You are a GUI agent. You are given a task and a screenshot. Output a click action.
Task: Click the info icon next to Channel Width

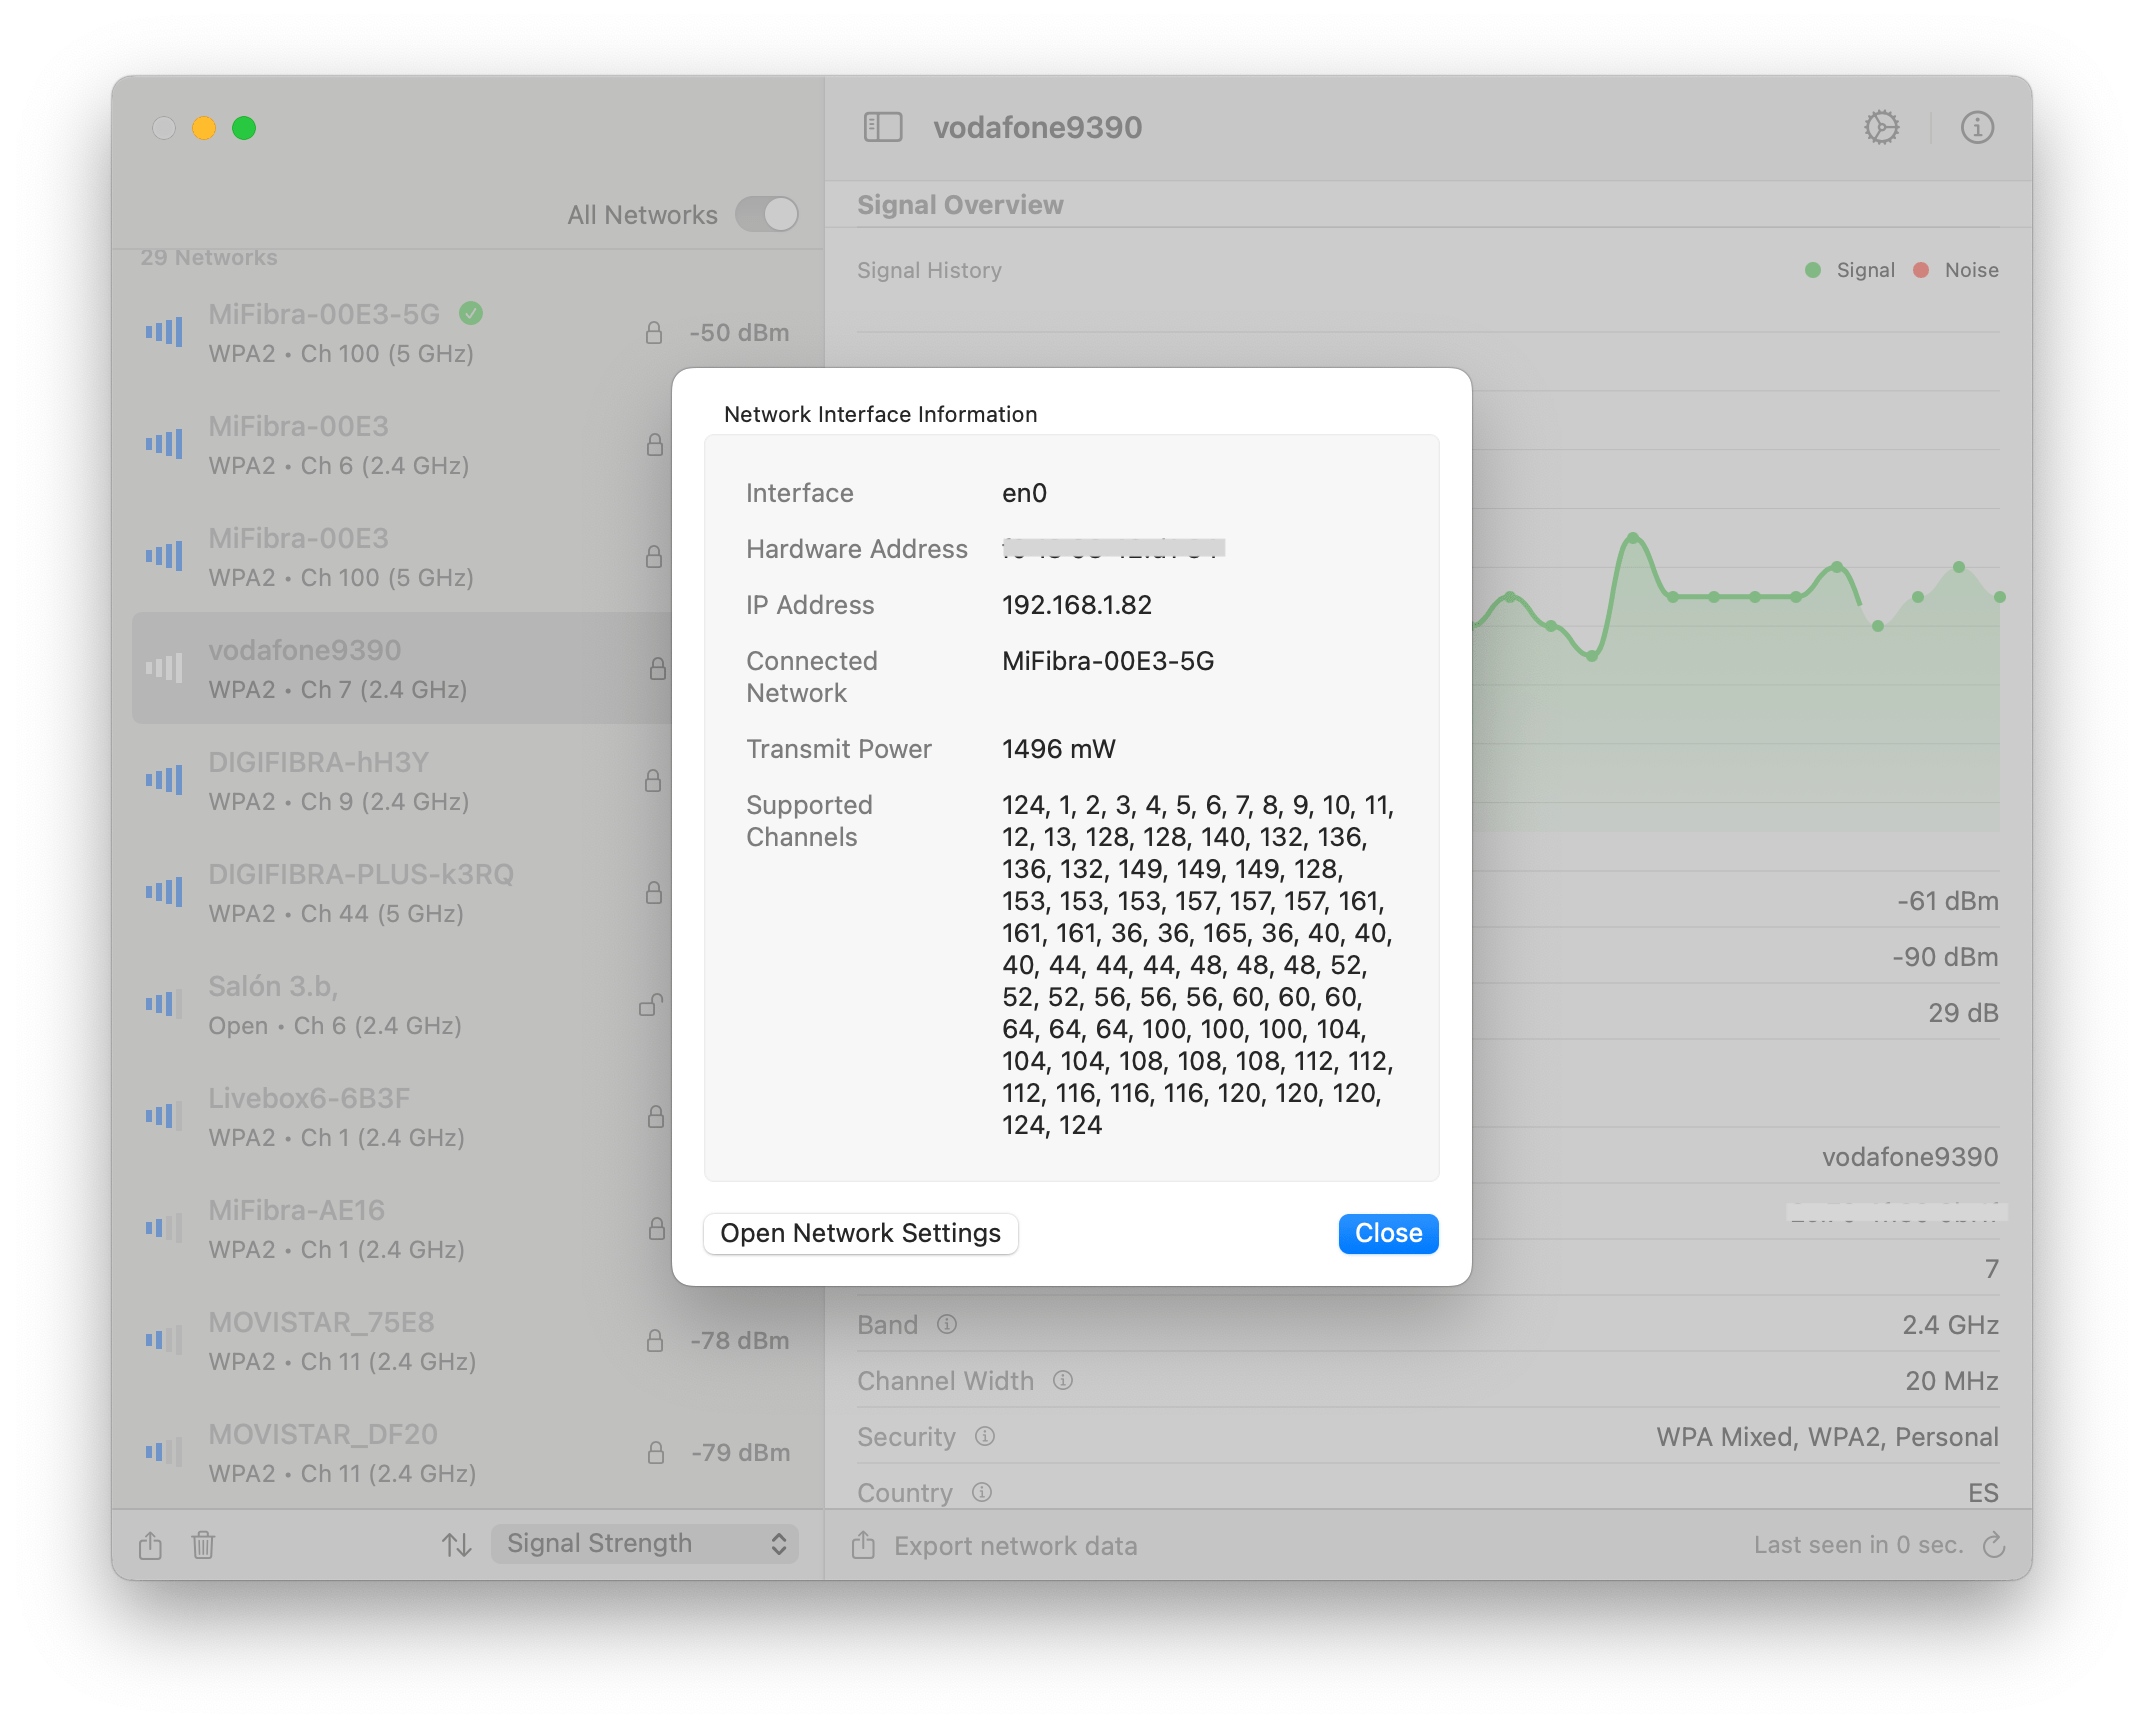point(1062,1380)
